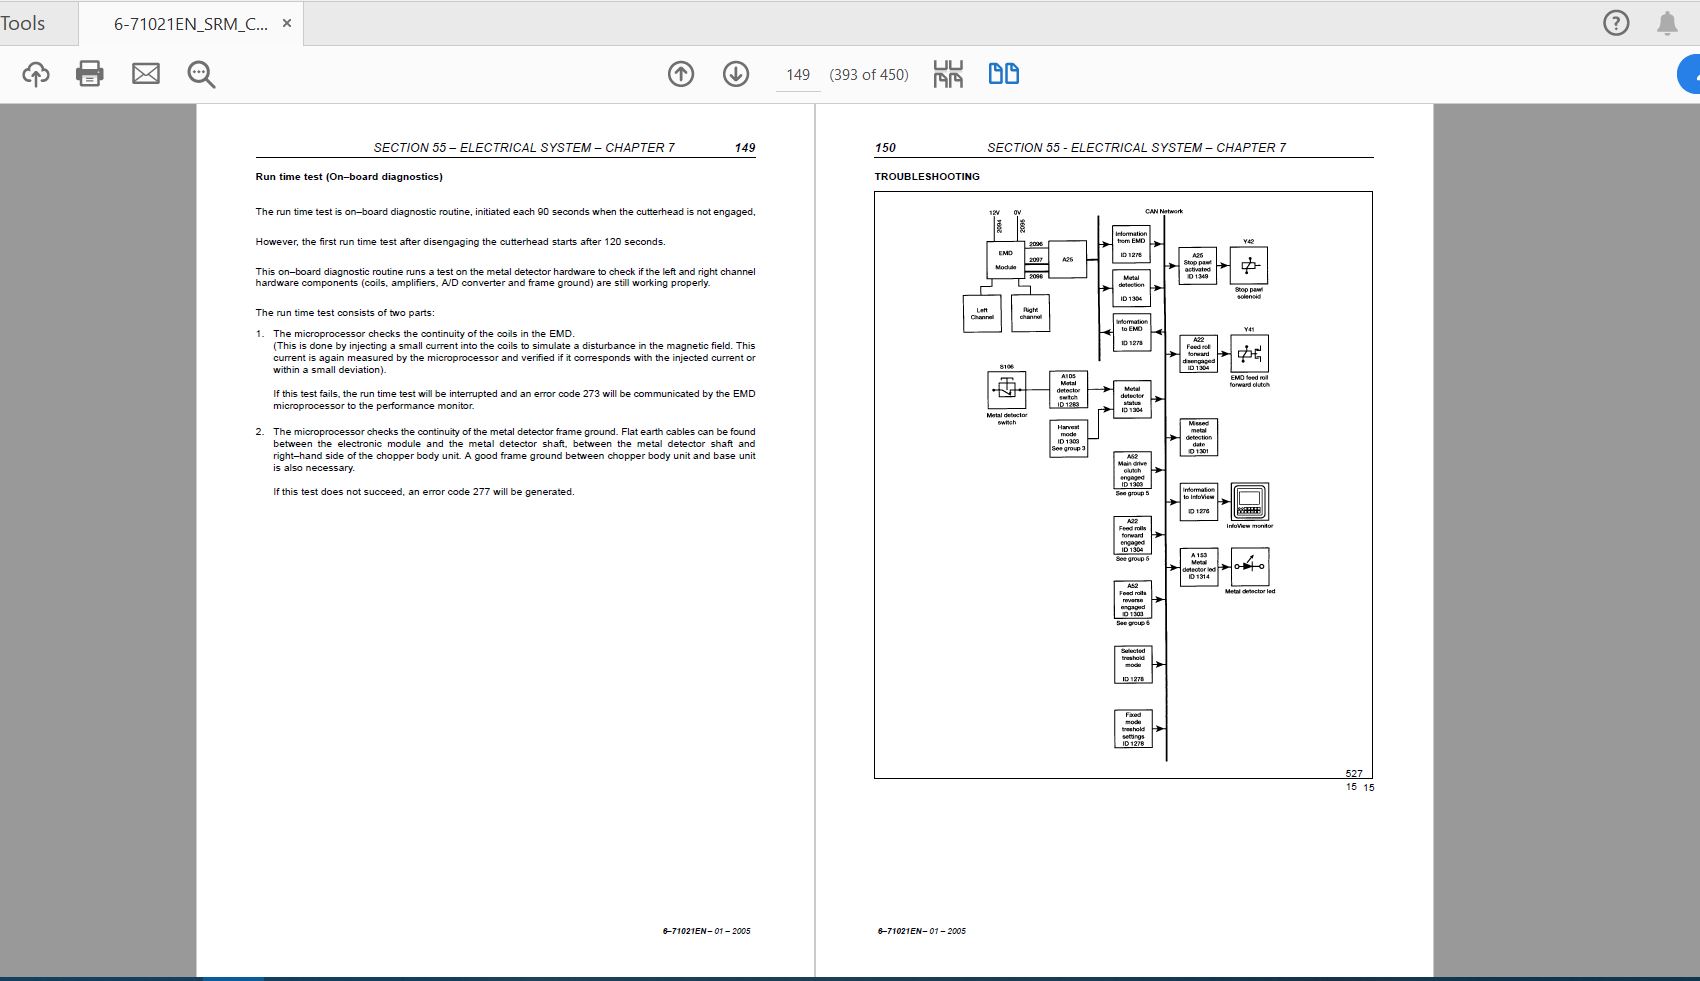Screen dimensions: 1700x981
Task: Open the Help question mark icon
Action: point(1616,23)
